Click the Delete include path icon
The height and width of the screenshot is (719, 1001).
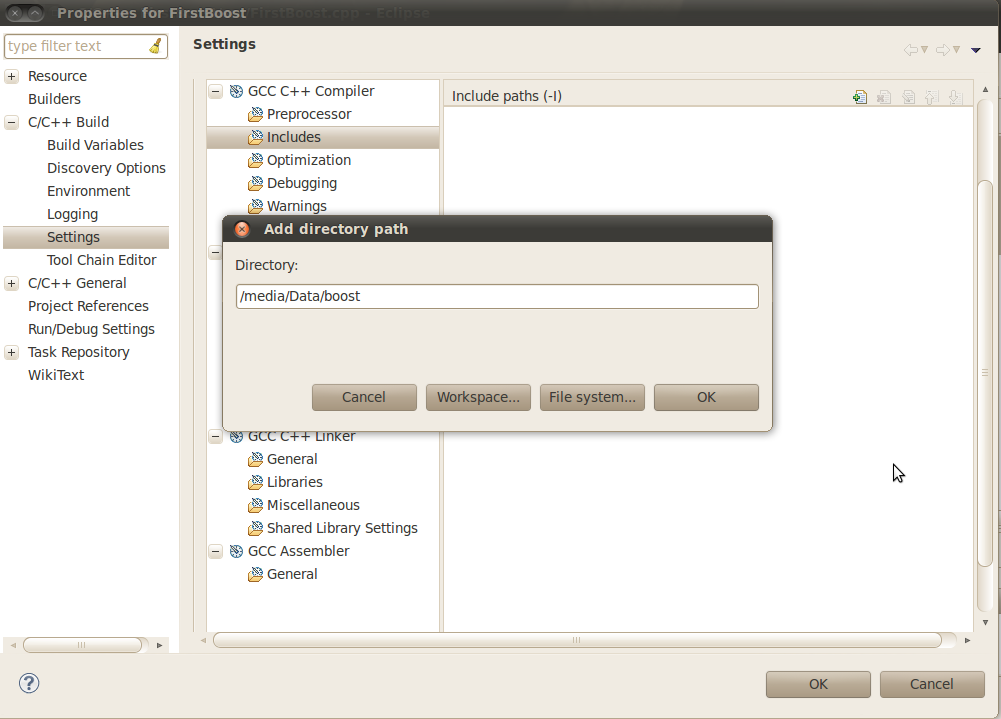884,97
